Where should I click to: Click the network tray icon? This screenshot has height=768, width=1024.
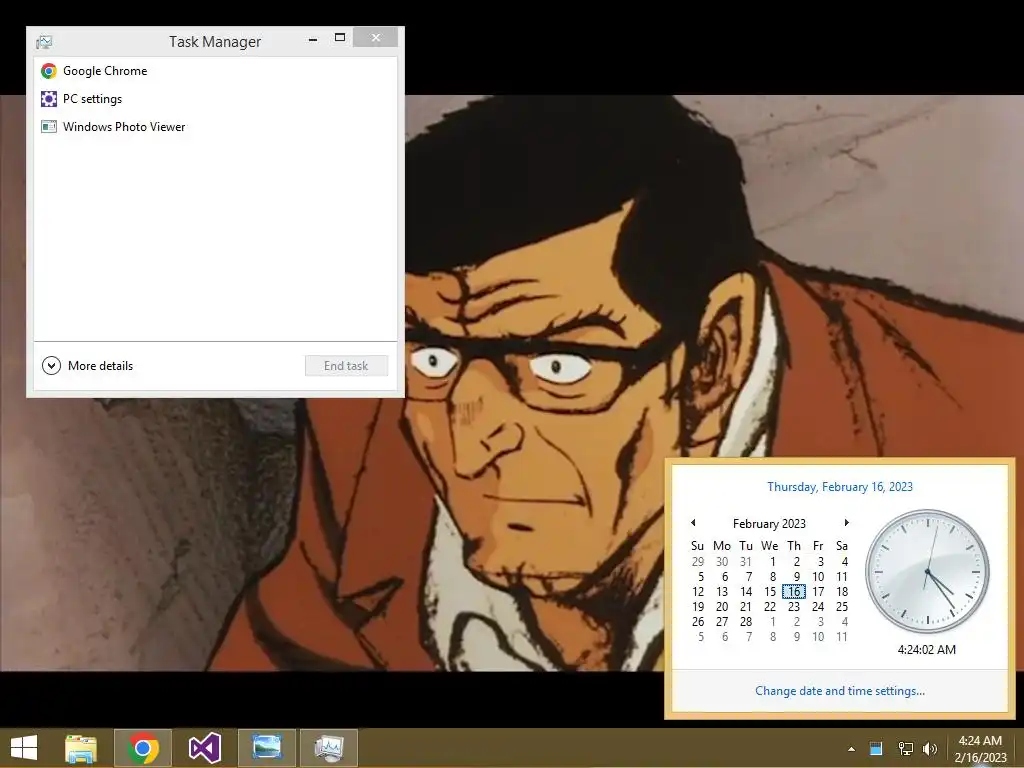(x=905, y=748)
